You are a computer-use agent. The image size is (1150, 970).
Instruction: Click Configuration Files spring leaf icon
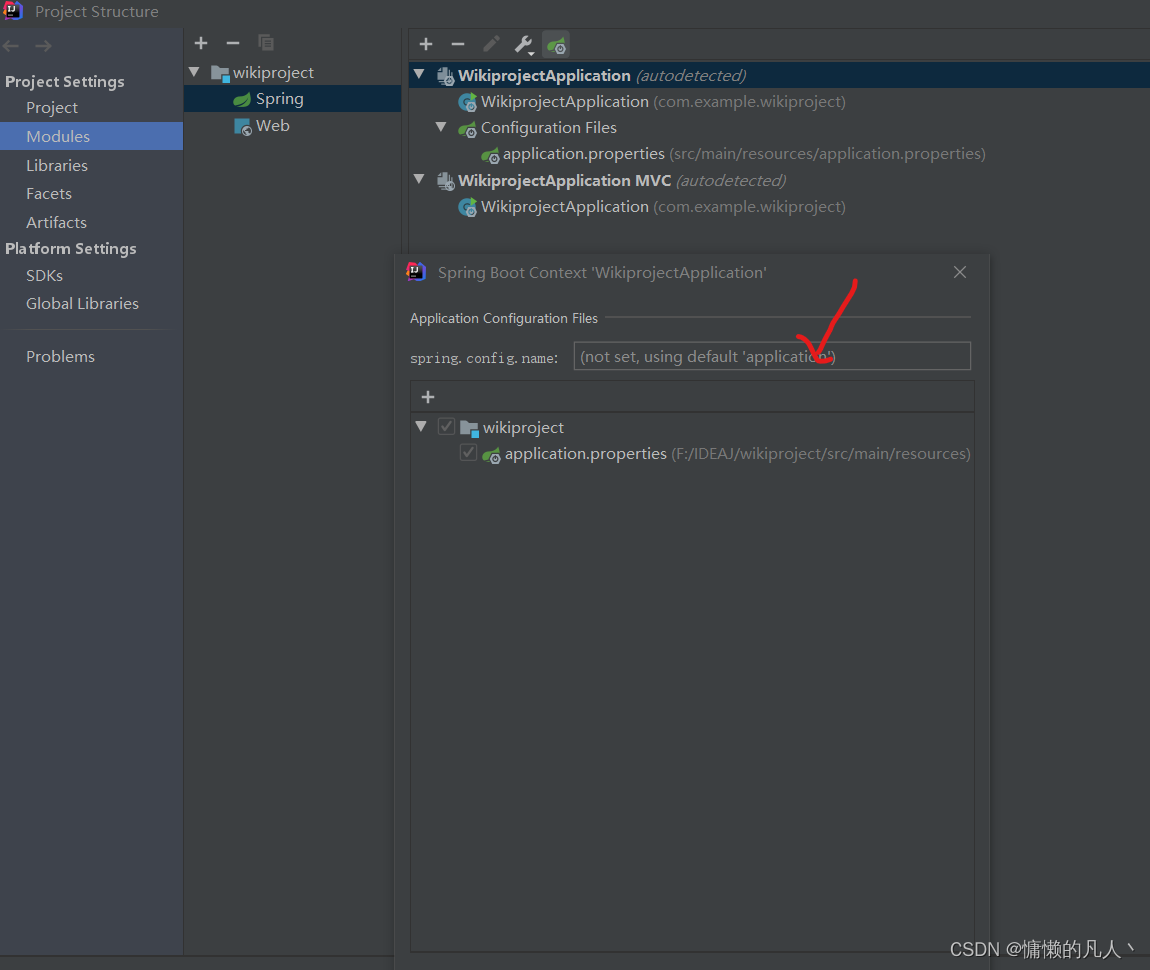pyautogui.click(x=467, y=129)
